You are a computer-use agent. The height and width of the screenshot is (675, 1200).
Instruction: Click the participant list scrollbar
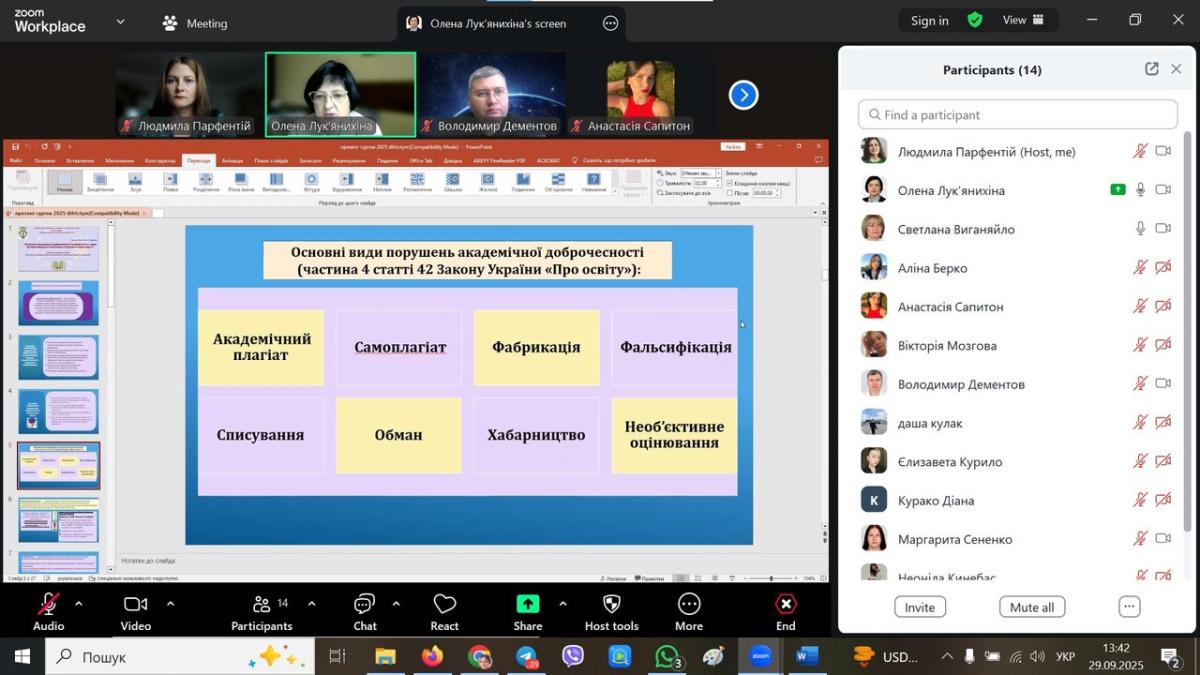pos(1188,330)
